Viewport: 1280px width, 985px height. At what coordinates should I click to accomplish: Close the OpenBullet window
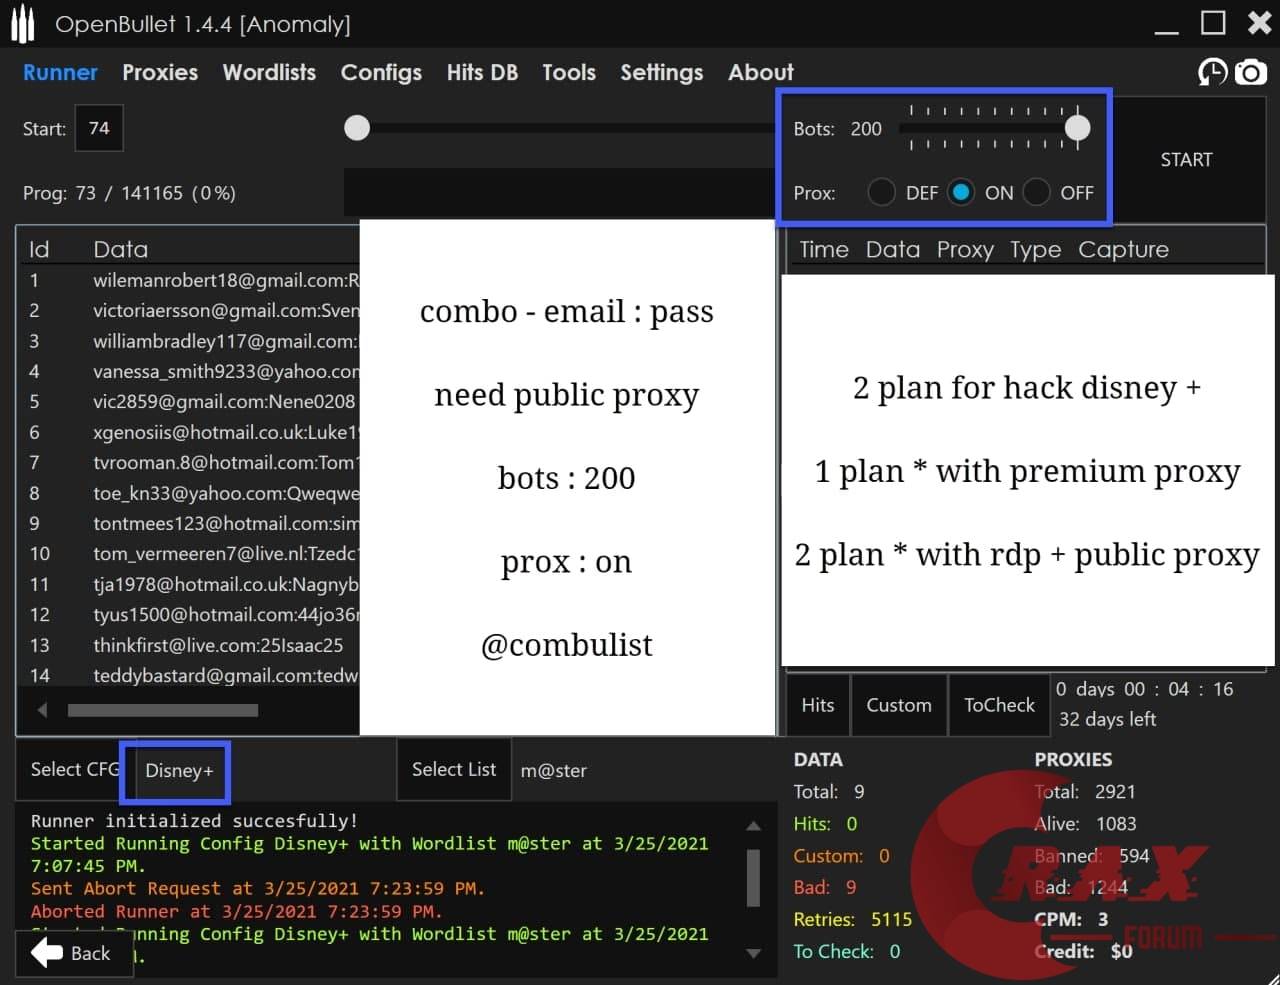point(1259,23)
